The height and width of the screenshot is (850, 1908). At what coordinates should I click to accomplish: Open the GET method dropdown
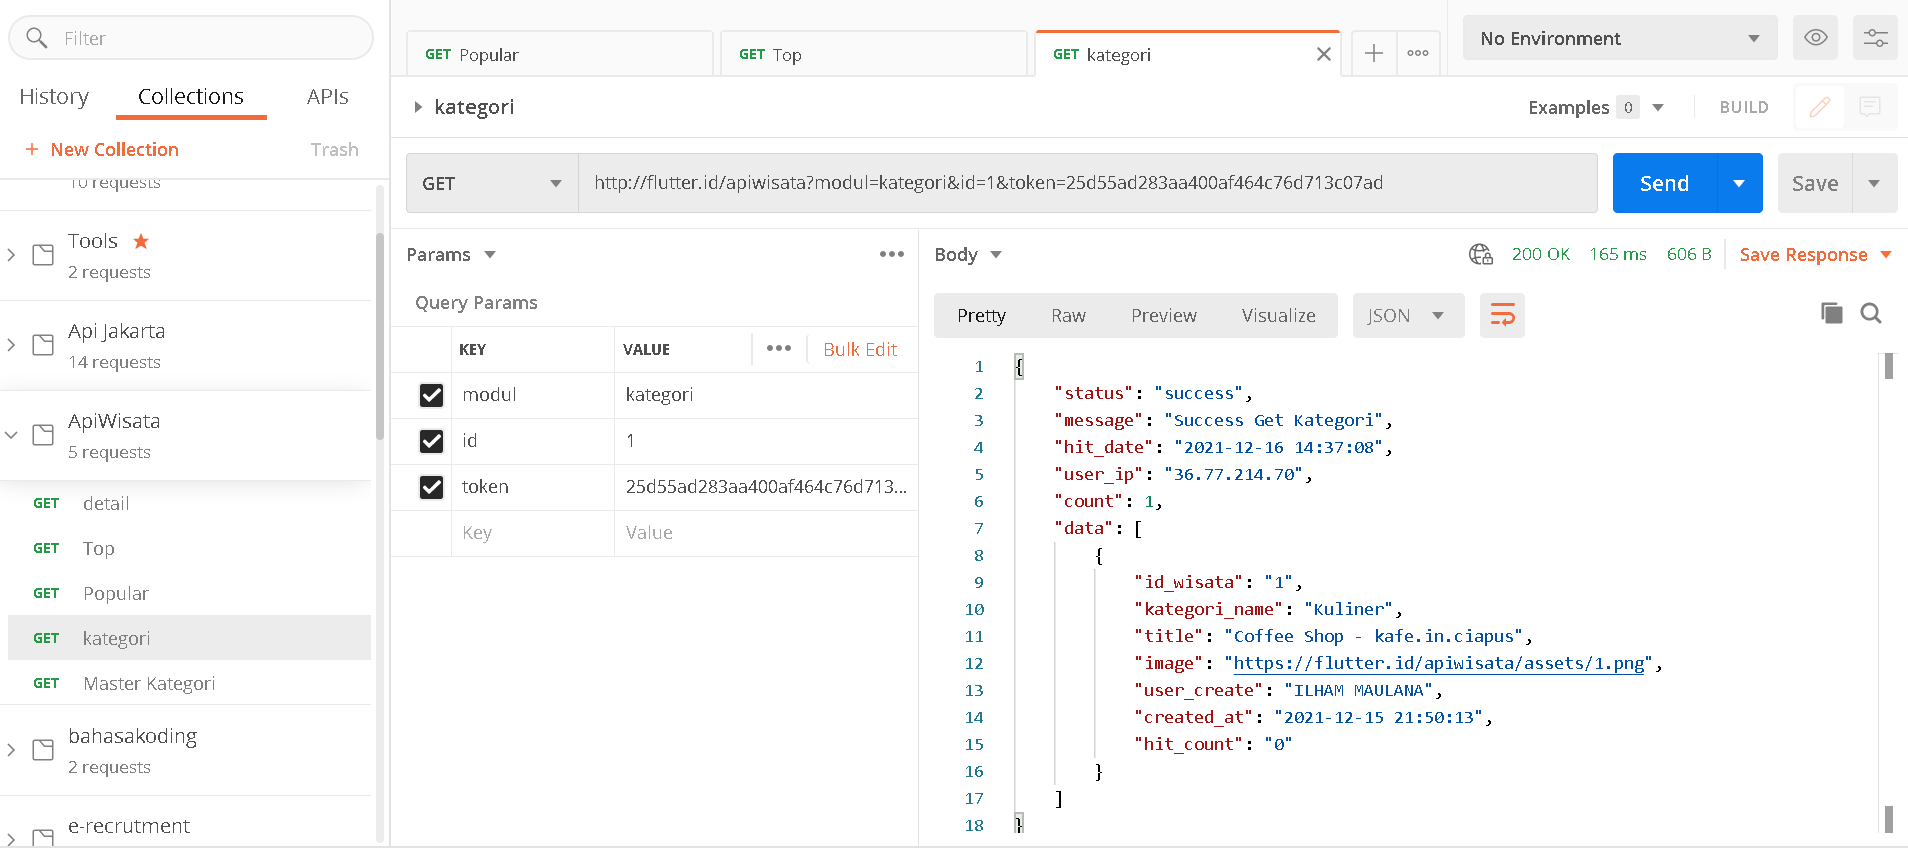[492, 183]
